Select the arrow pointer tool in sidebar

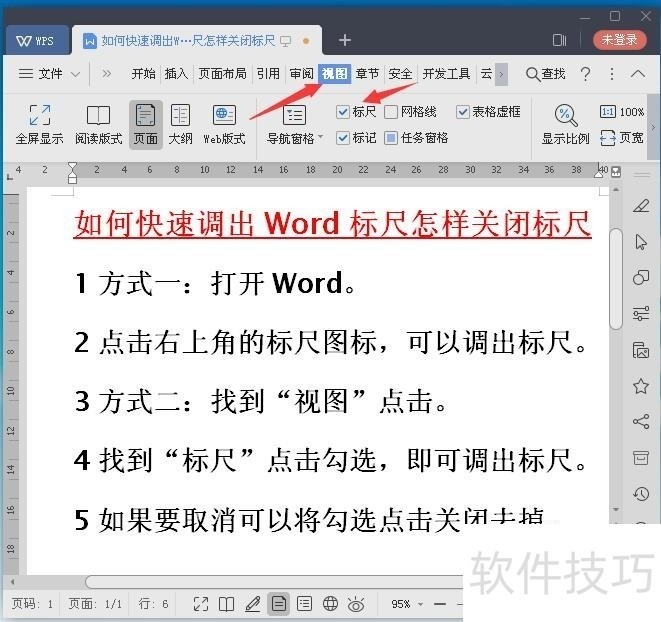click(641, 242)
